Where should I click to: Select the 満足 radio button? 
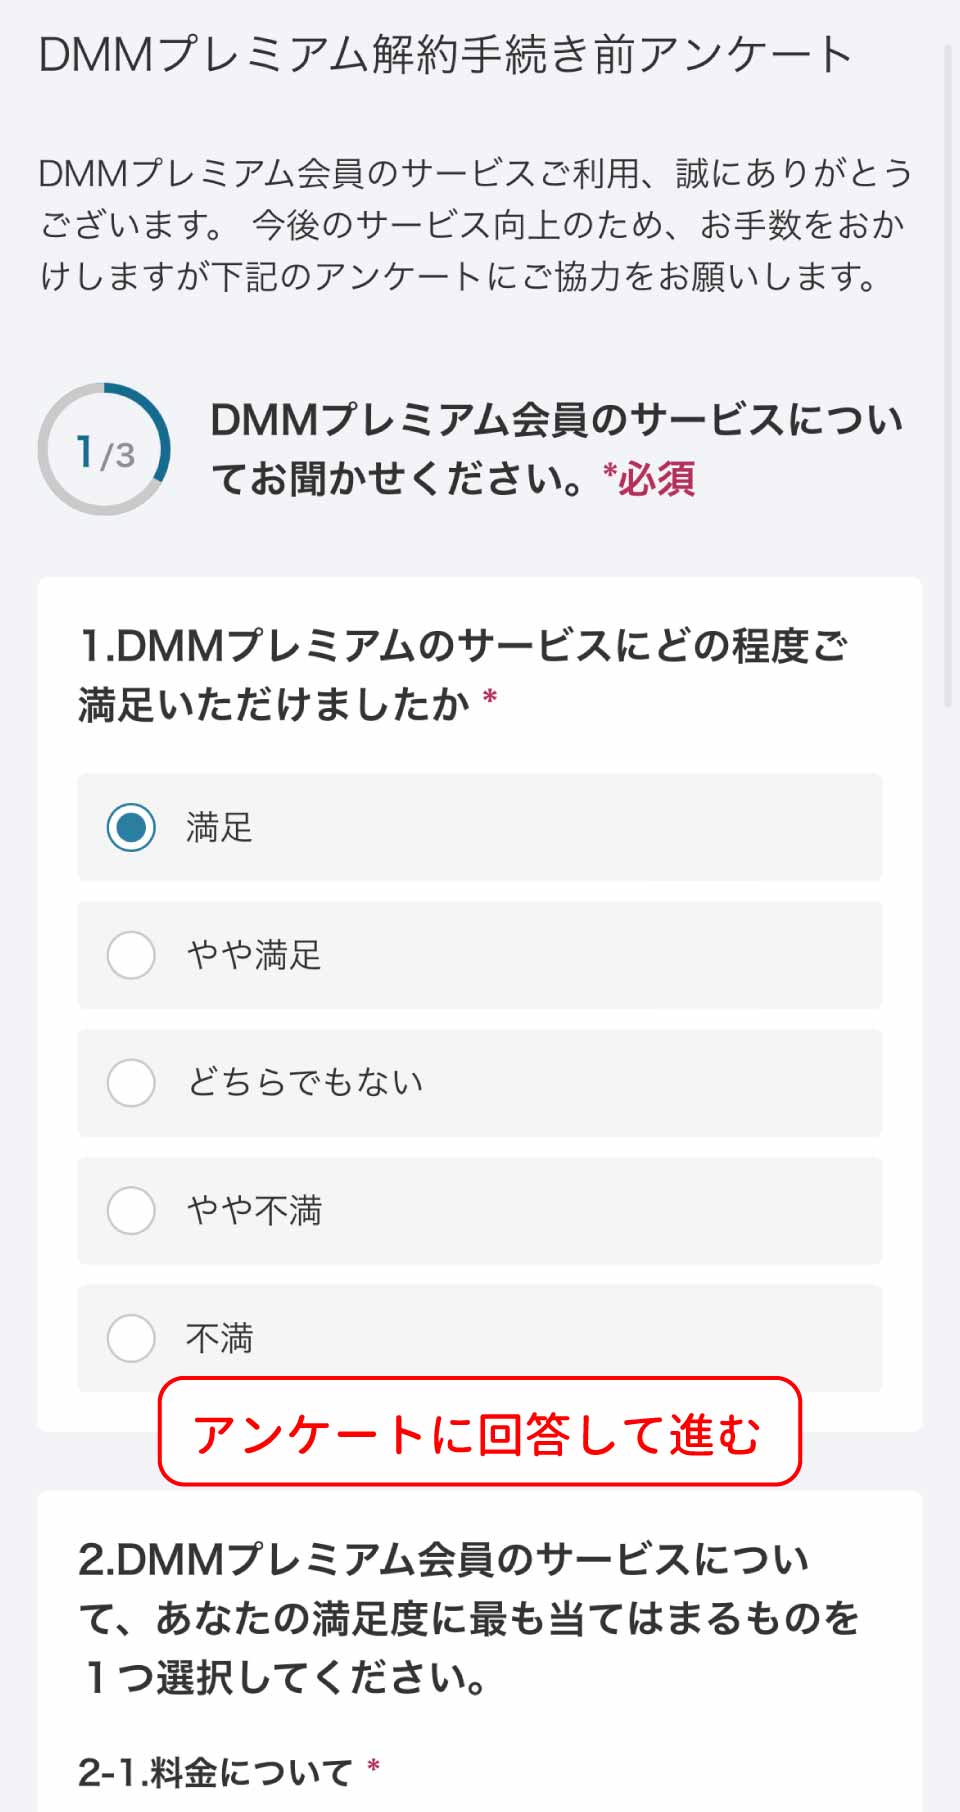pyautogui.click(x=131, y=827)
